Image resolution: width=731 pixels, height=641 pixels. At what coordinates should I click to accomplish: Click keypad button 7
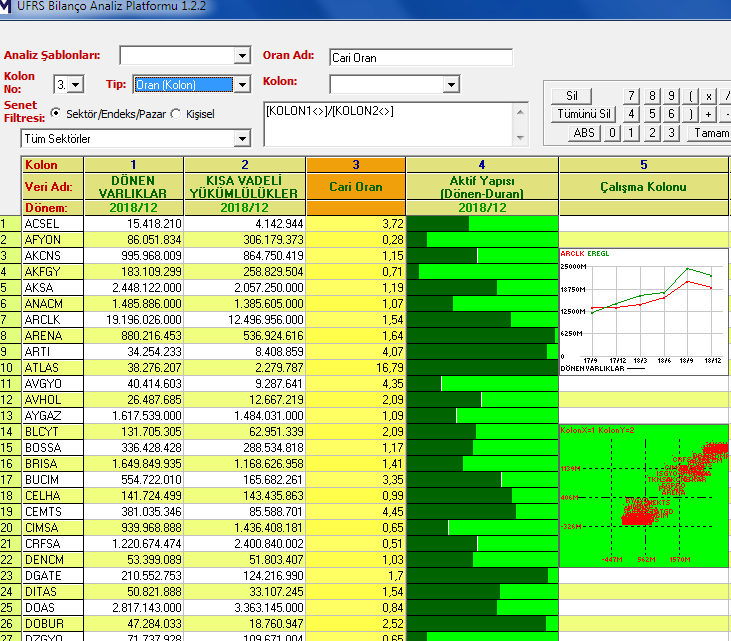pyautogui.click(x=630, y=96)
